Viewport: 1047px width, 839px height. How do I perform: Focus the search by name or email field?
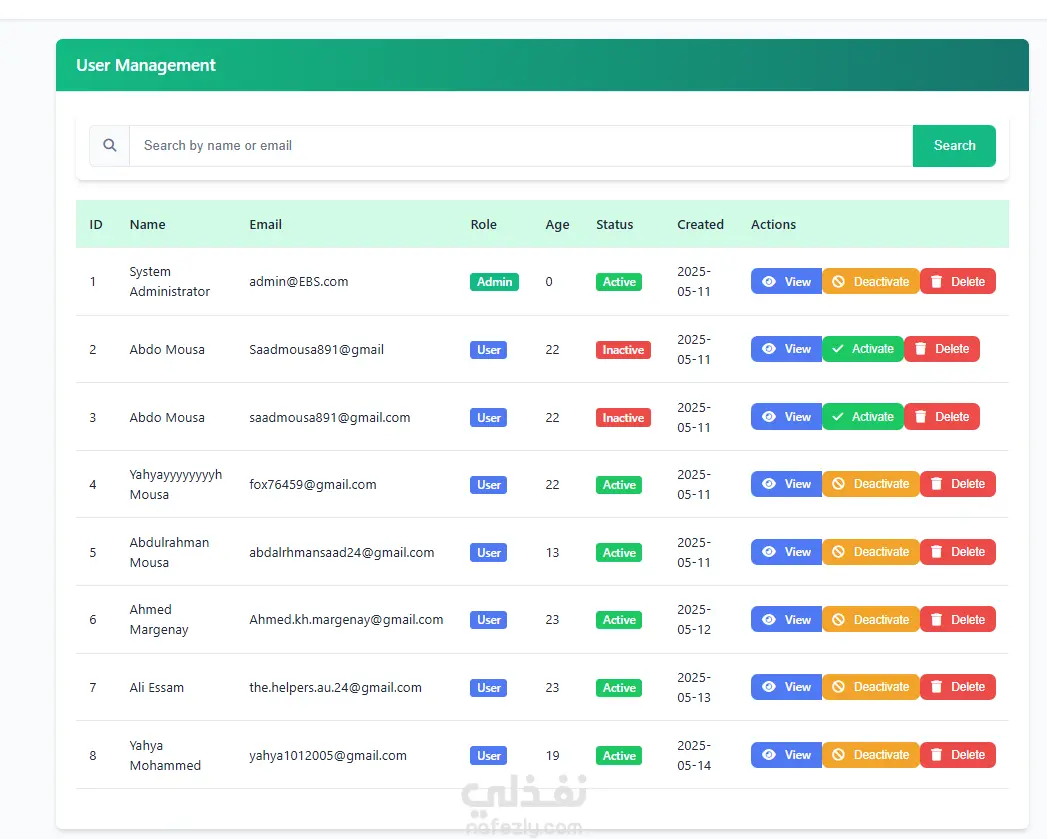pyautogui.click(x=521, y=146)
